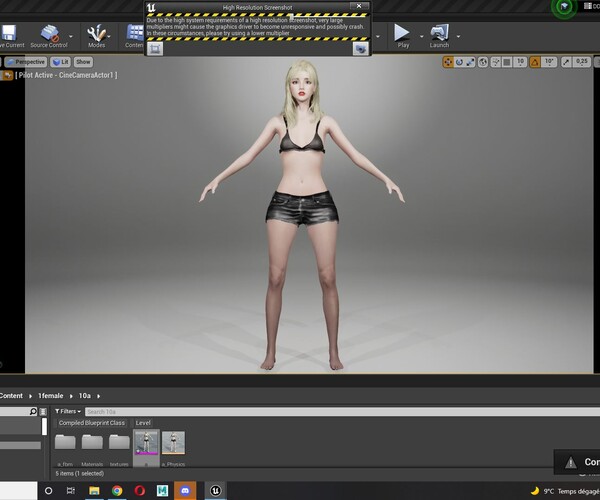600x500 pixels.
Task: Switch to Unreal Engine taskbar icon
Action: click(x=215, y=490)
